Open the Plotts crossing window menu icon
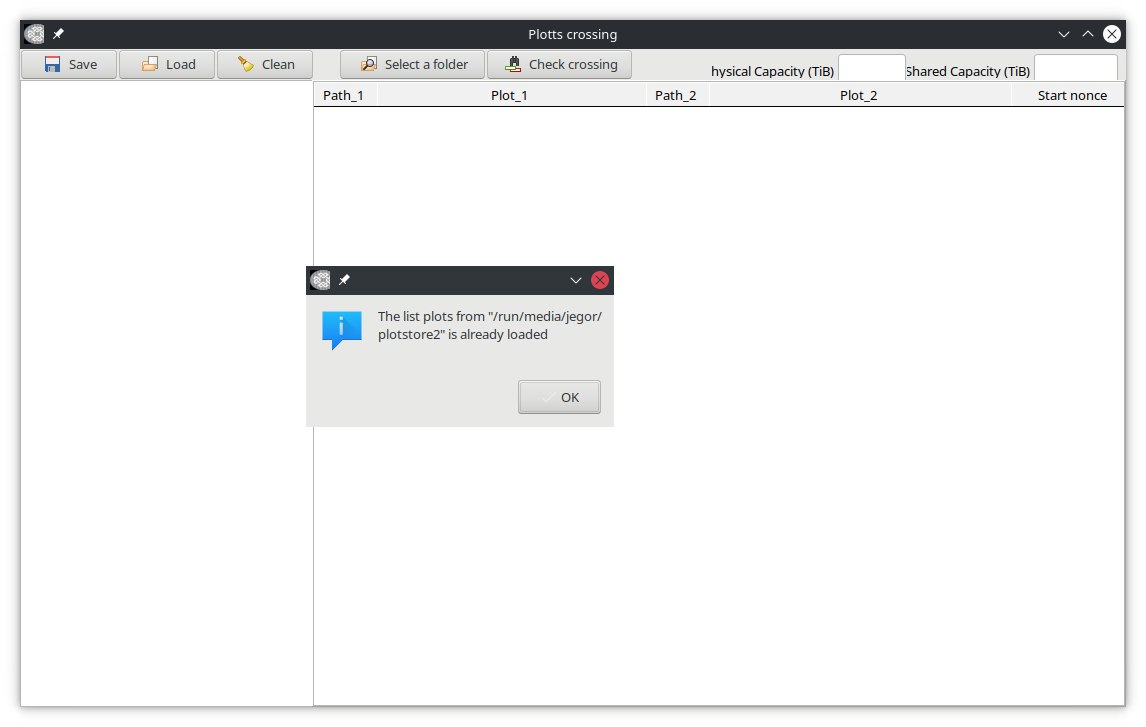 [x=34, y=34]
